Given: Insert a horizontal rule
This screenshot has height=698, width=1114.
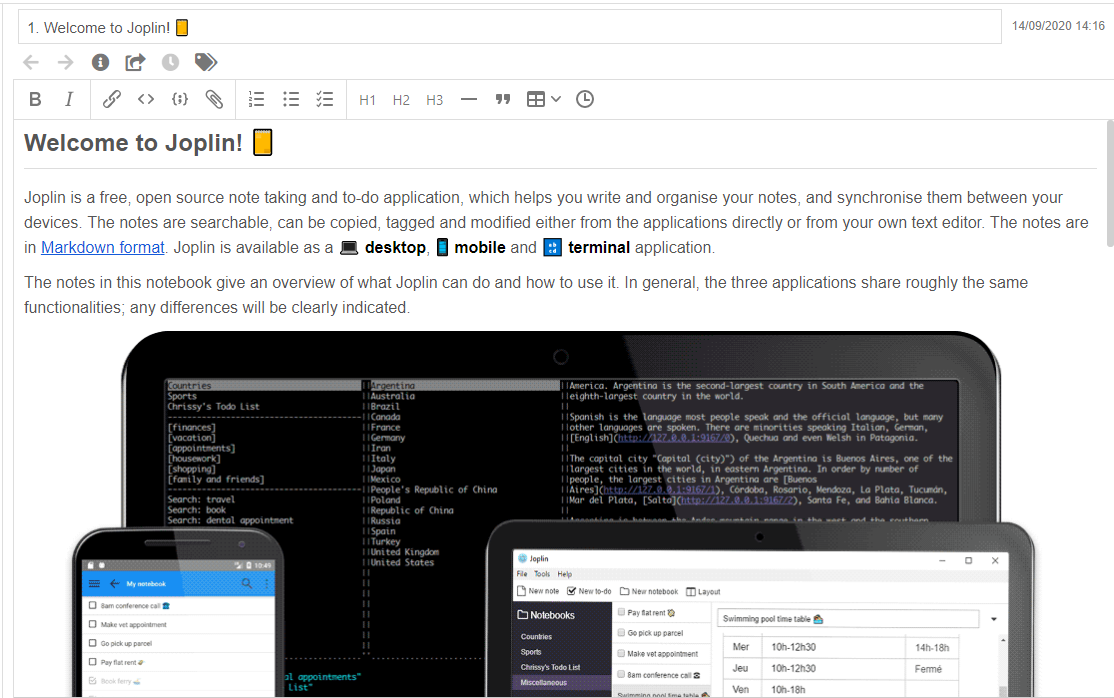Looking at the screenshot, I should 469,100.
